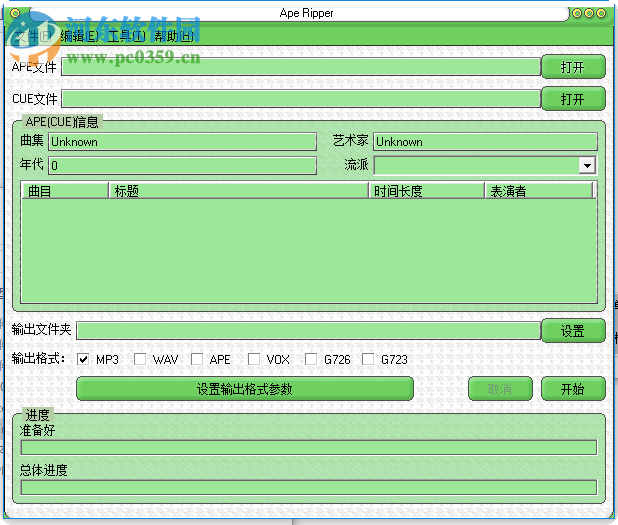Enable the G726 output format
Screen dimensions: 618x525
(311, 359)
